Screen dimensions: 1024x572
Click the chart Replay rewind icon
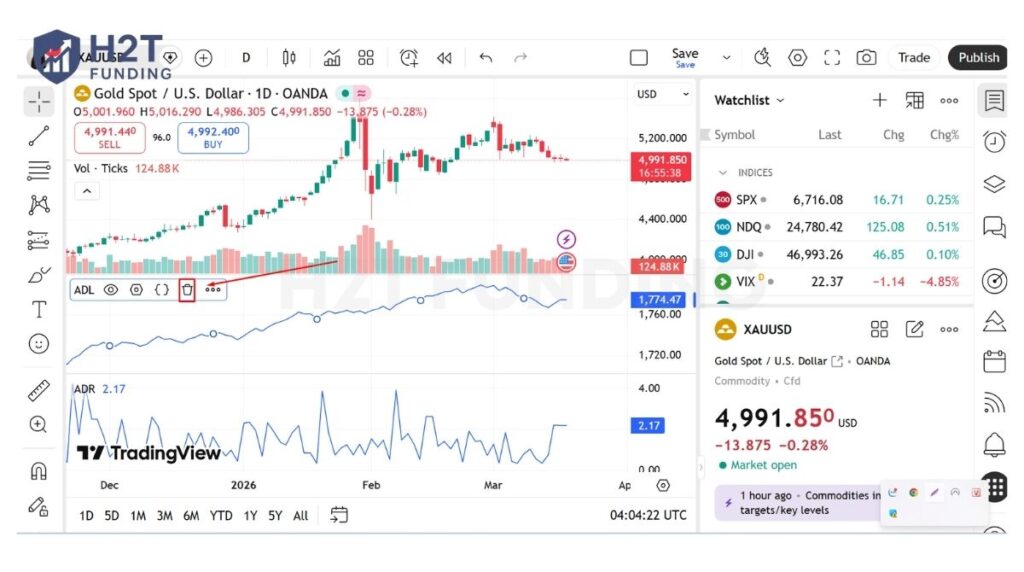click(x=444, y=58)
